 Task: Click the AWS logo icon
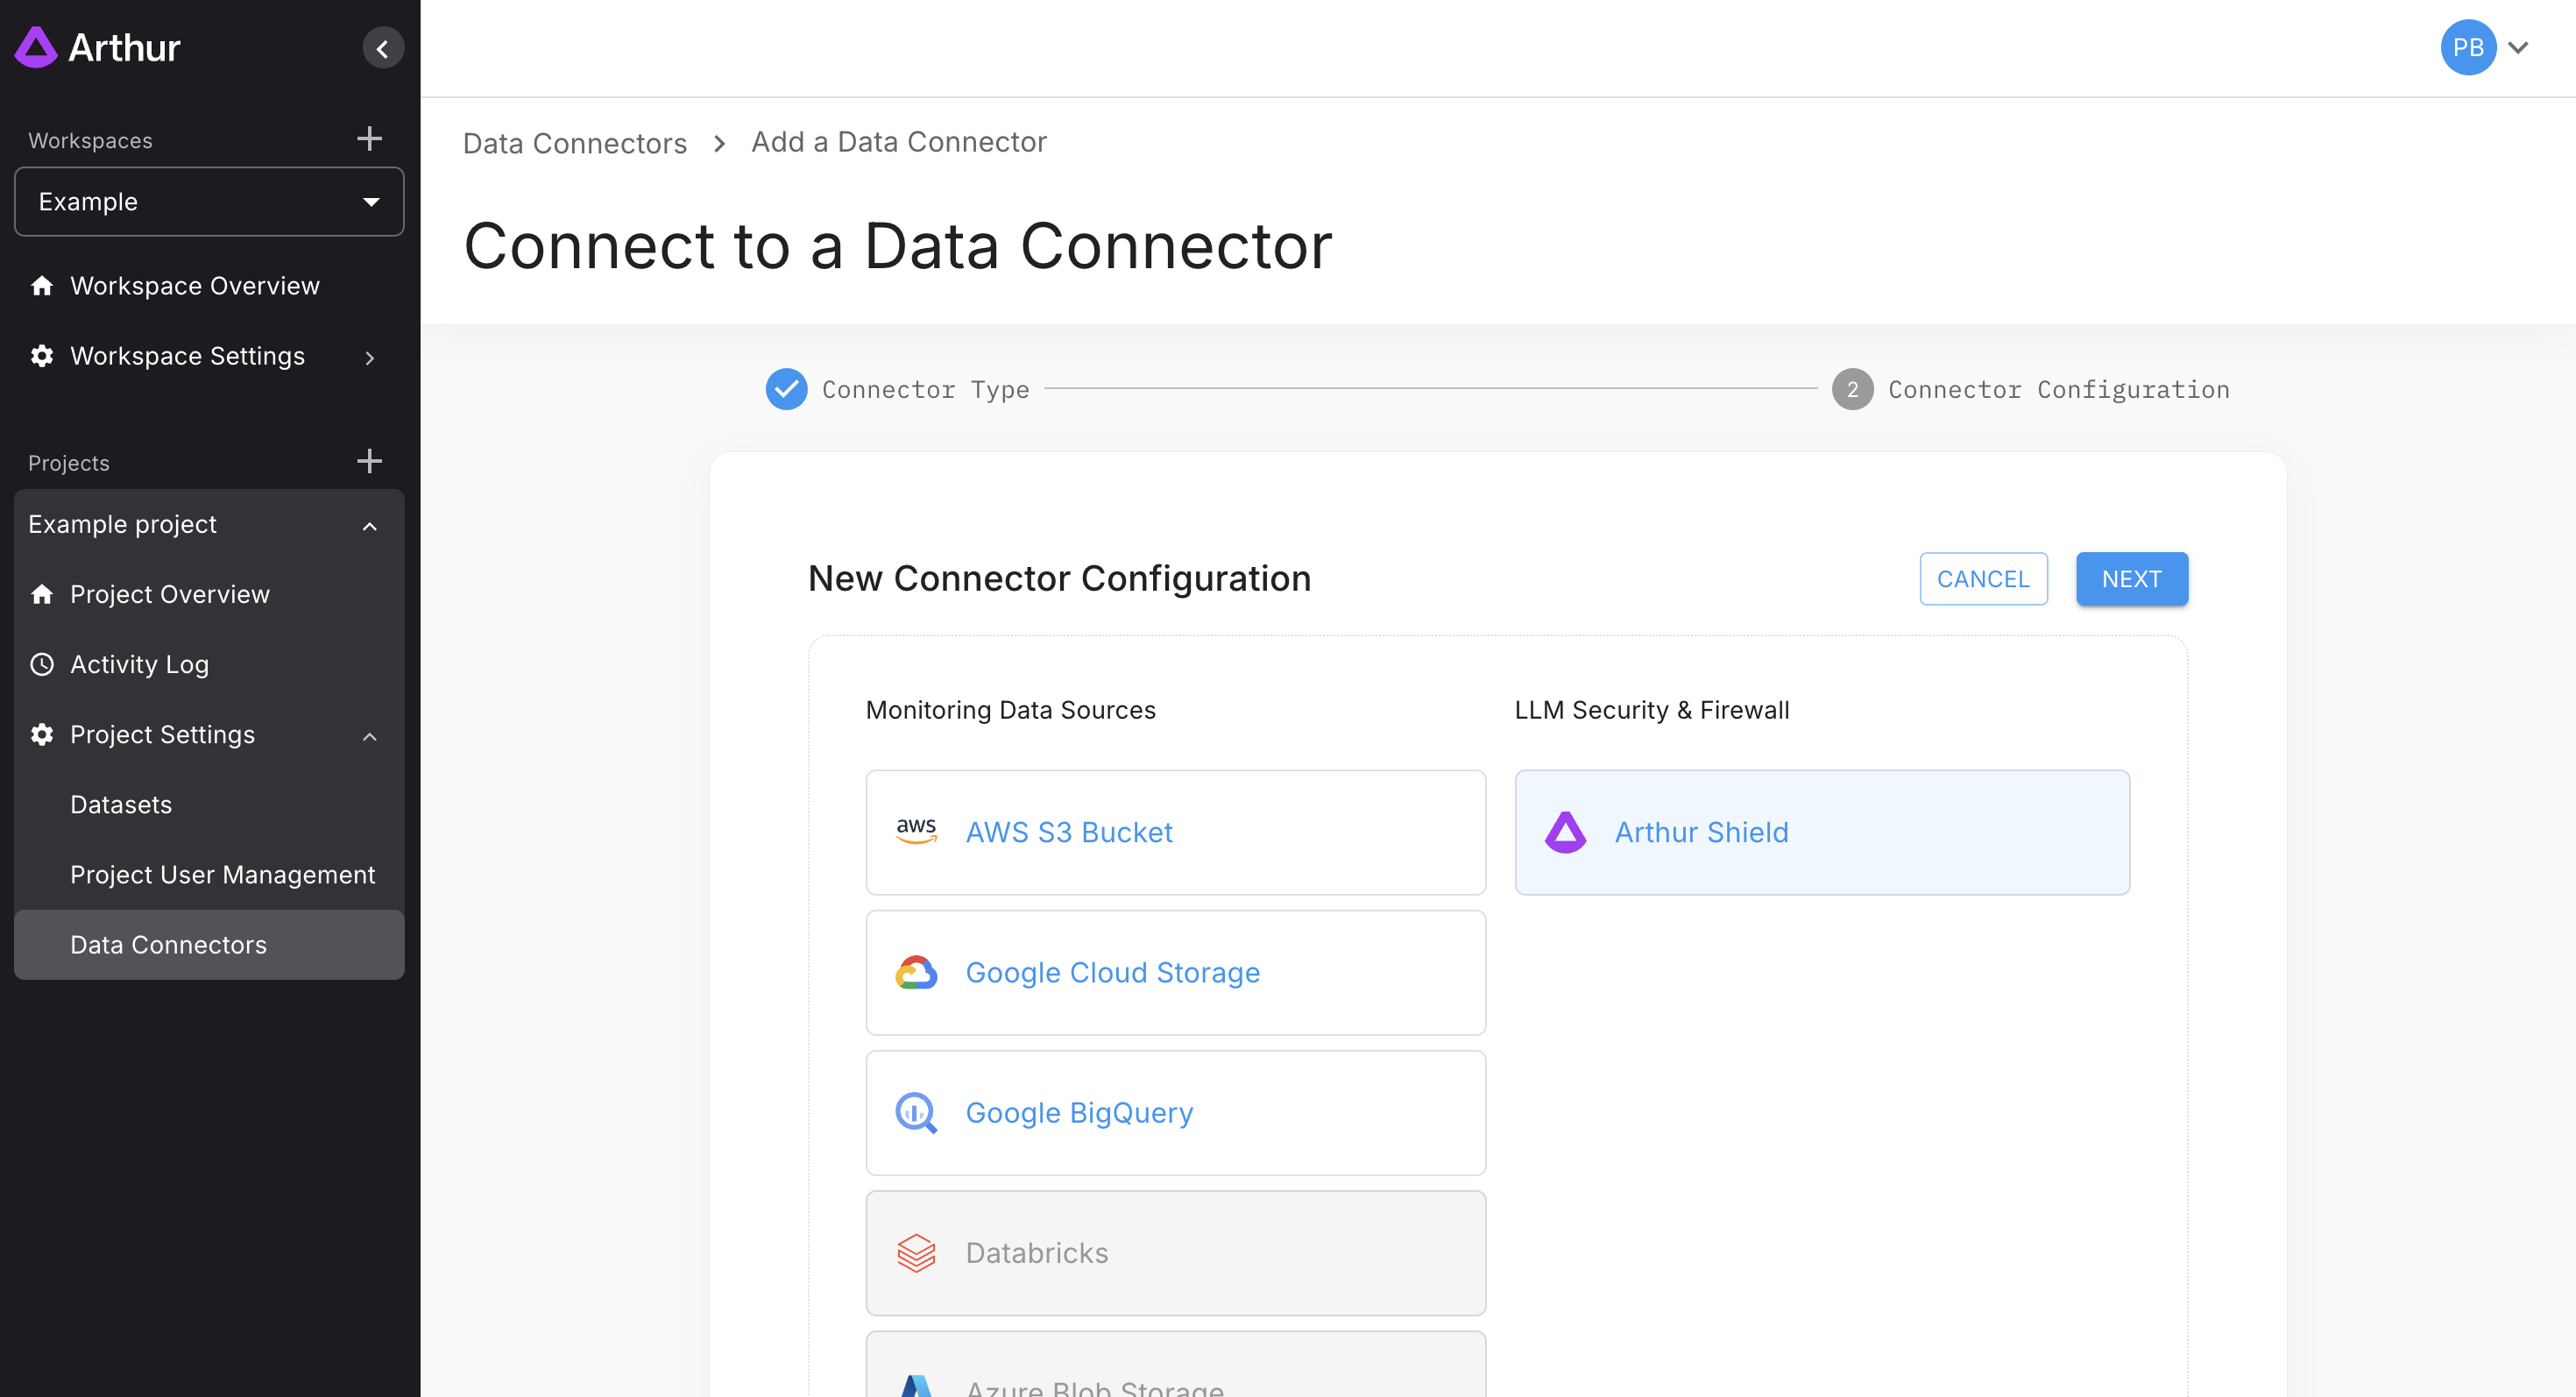(915, 831)
